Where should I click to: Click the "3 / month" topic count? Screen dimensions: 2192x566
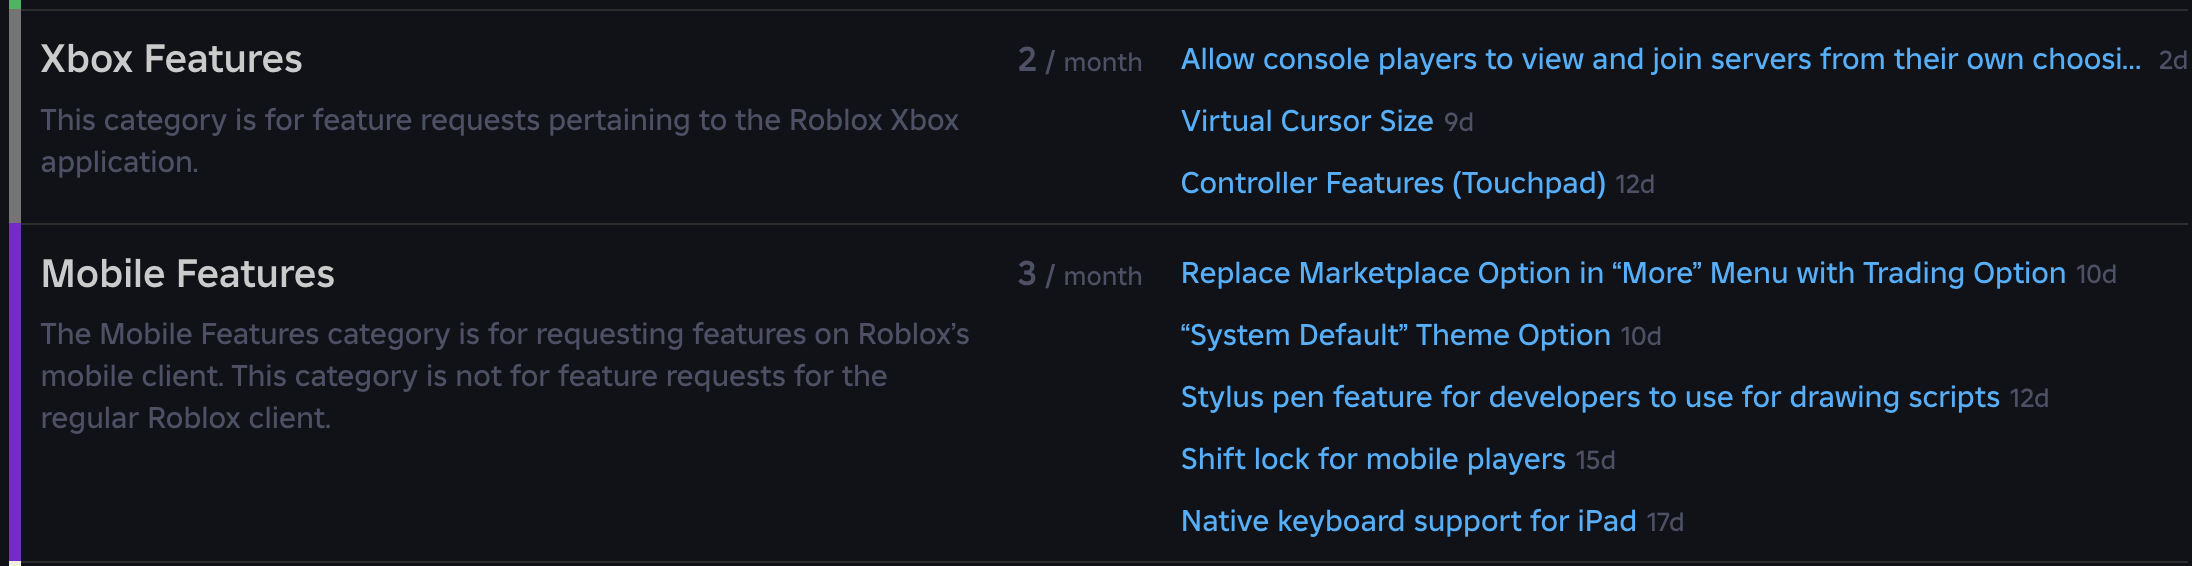click(1079, 275)
